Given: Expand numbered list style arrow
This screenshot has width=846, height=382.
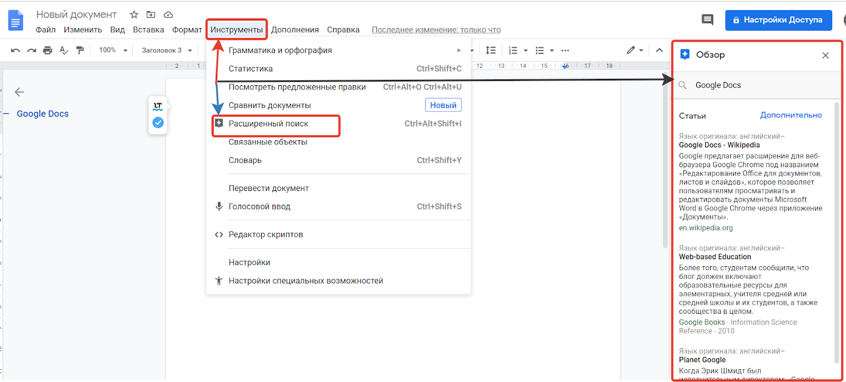Looking at the screenshot, I should [526, 50].
